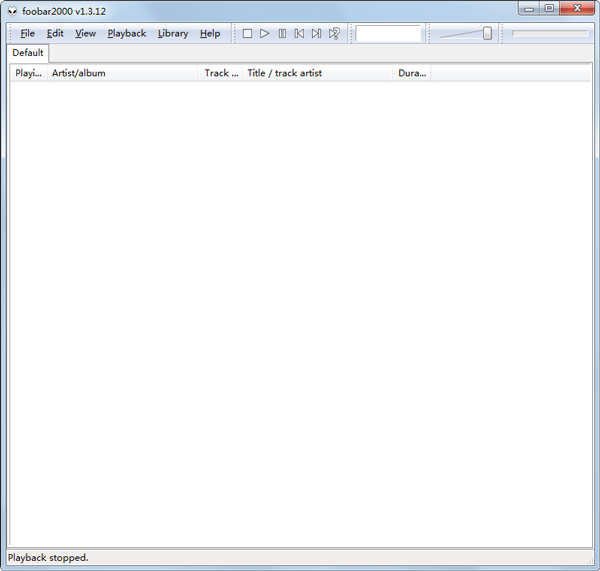The image size is (600, 571).
Task: Click the Stop playback button
Action: coord(247,34)
